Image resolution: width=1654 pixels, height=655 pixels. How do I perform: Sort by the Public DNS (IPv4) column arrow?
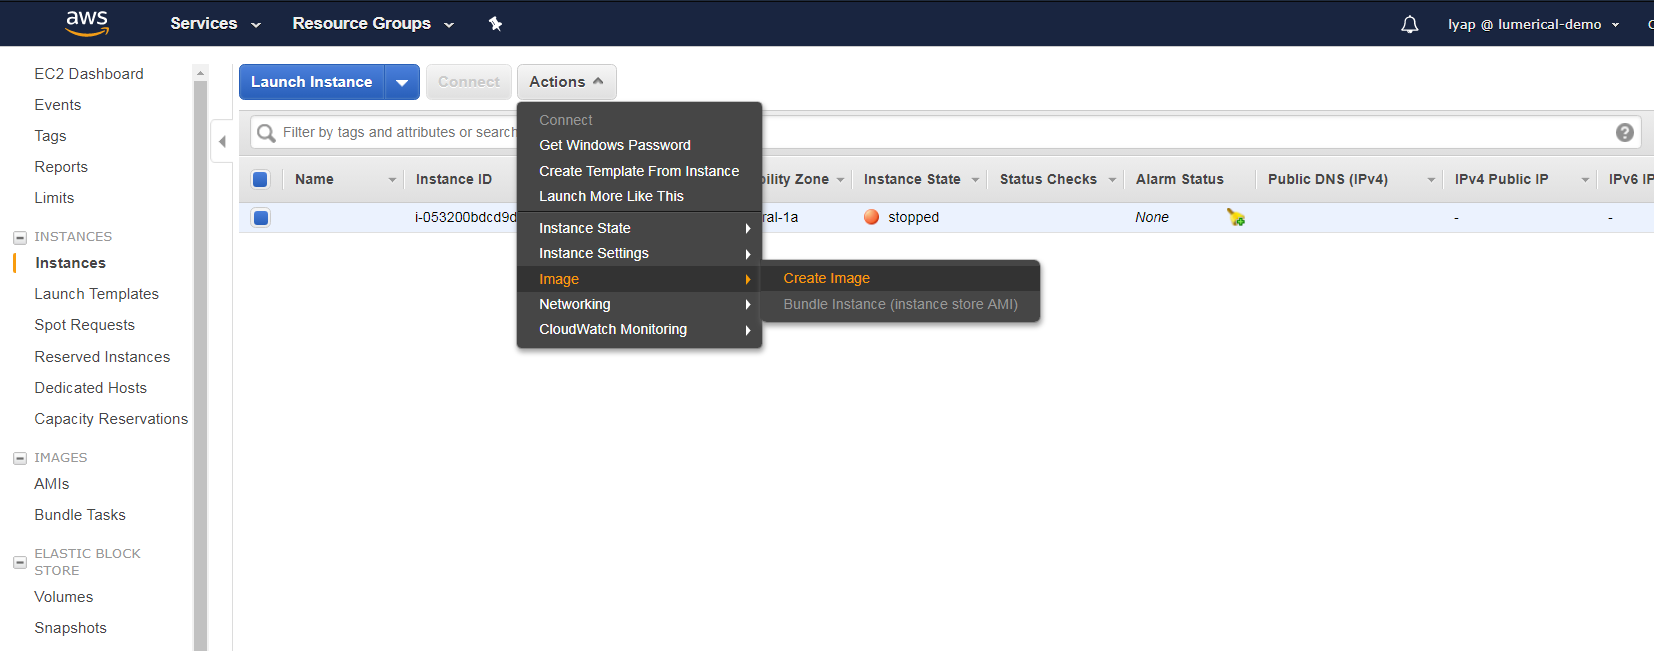pos(1431,180)
